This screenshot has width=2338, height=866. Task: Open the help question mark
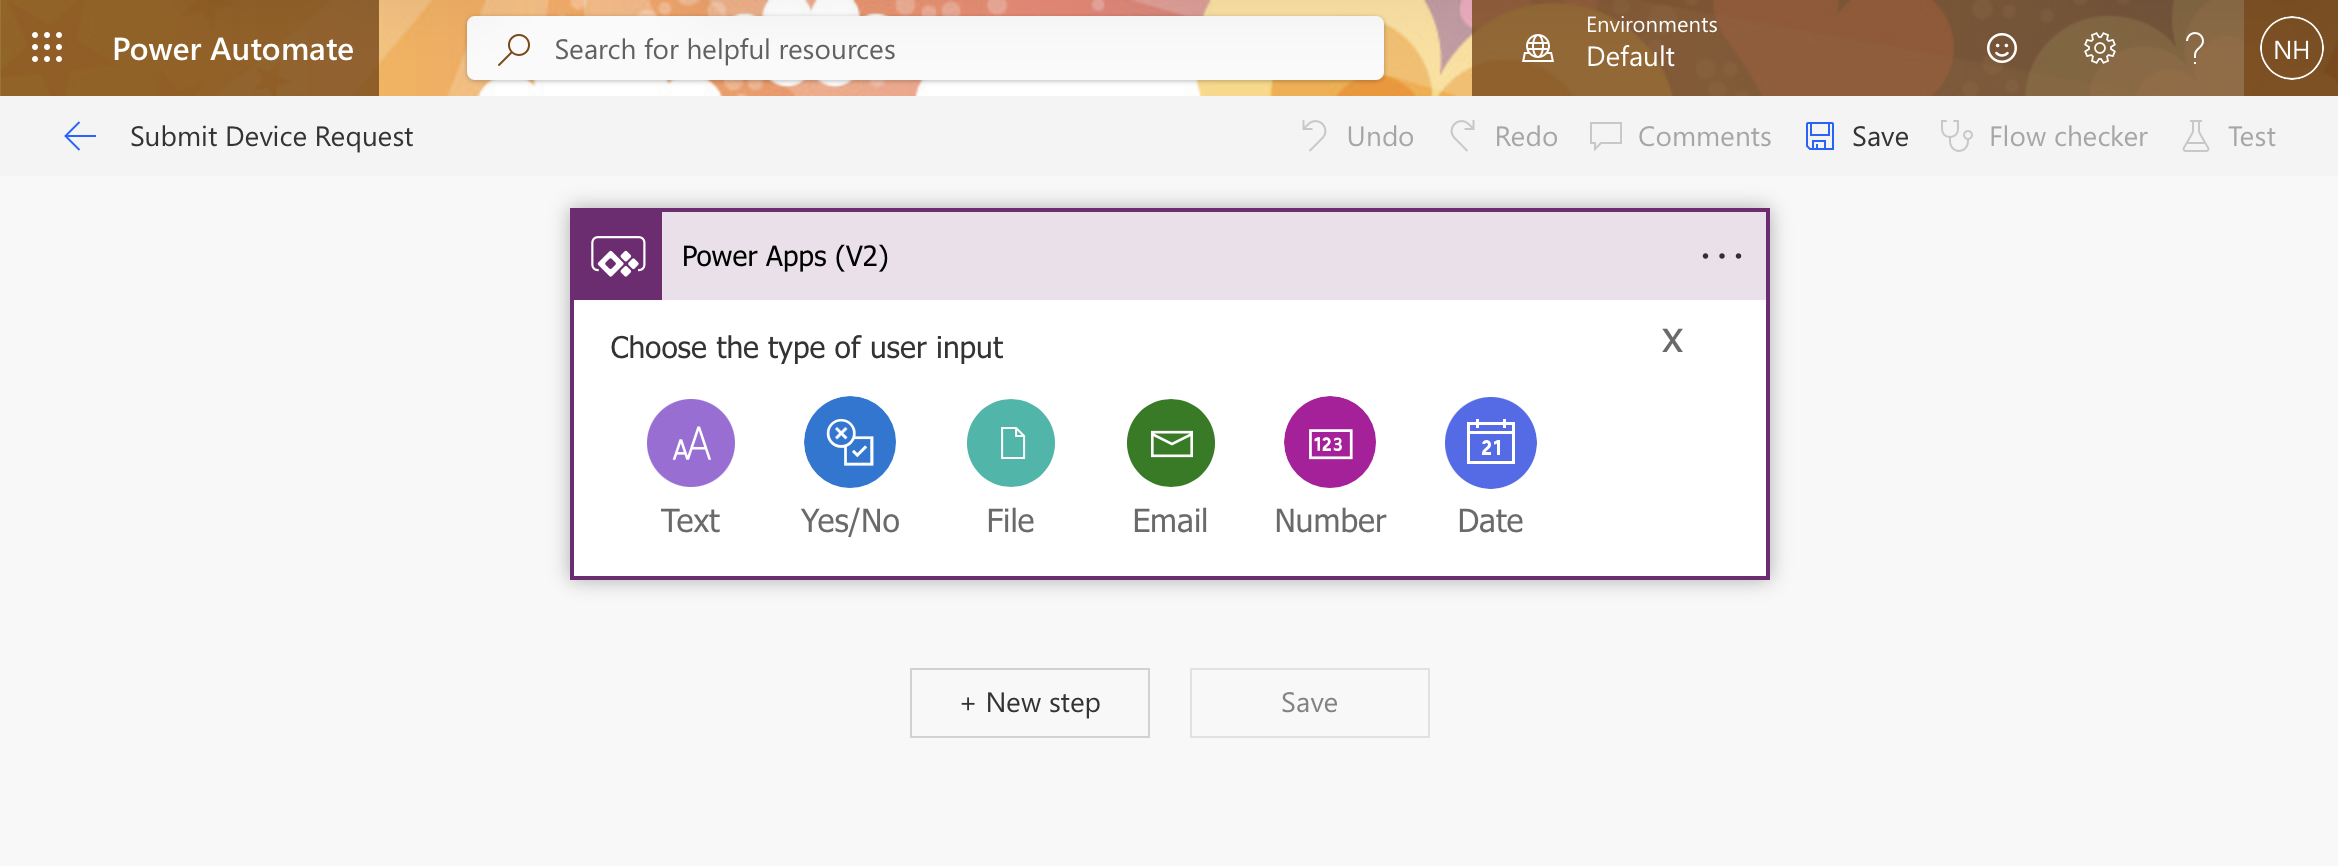click(2195, 48)
